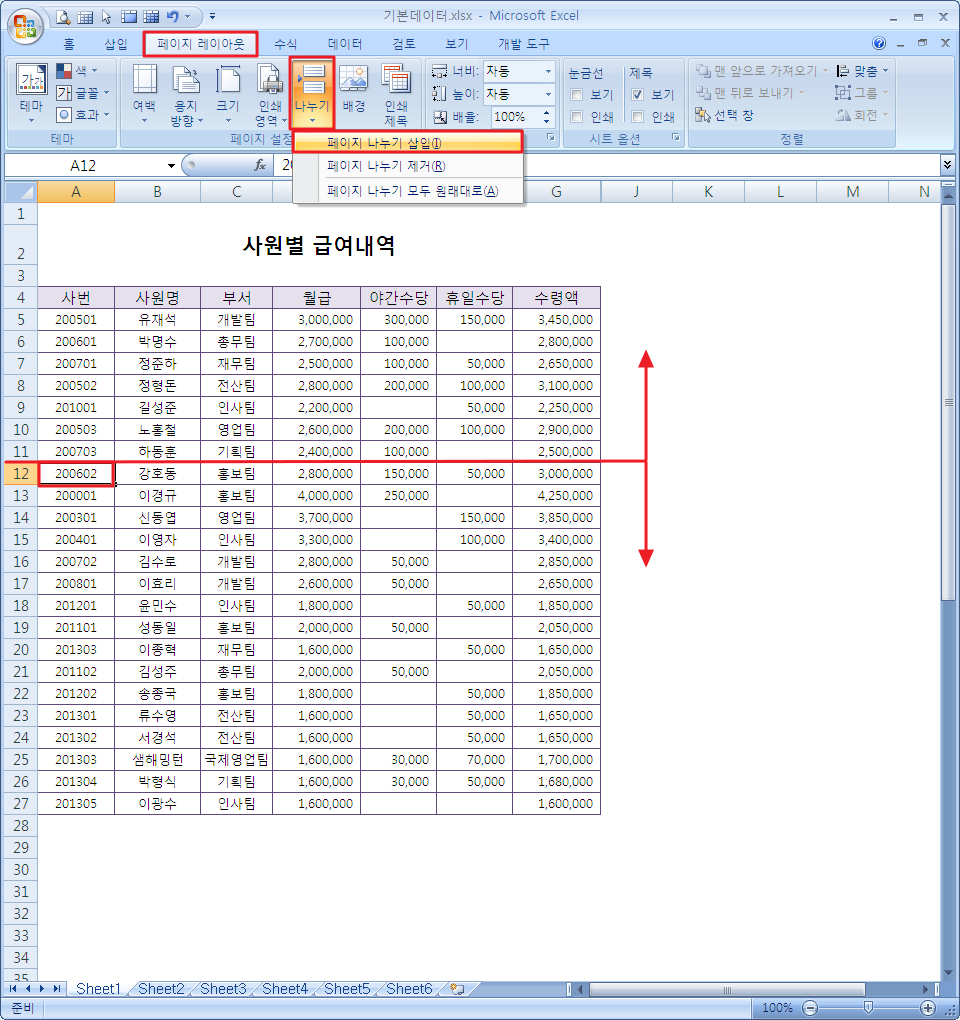Choose 페이지 나누기 모두 원래대로 option

(x=412, y=191)
